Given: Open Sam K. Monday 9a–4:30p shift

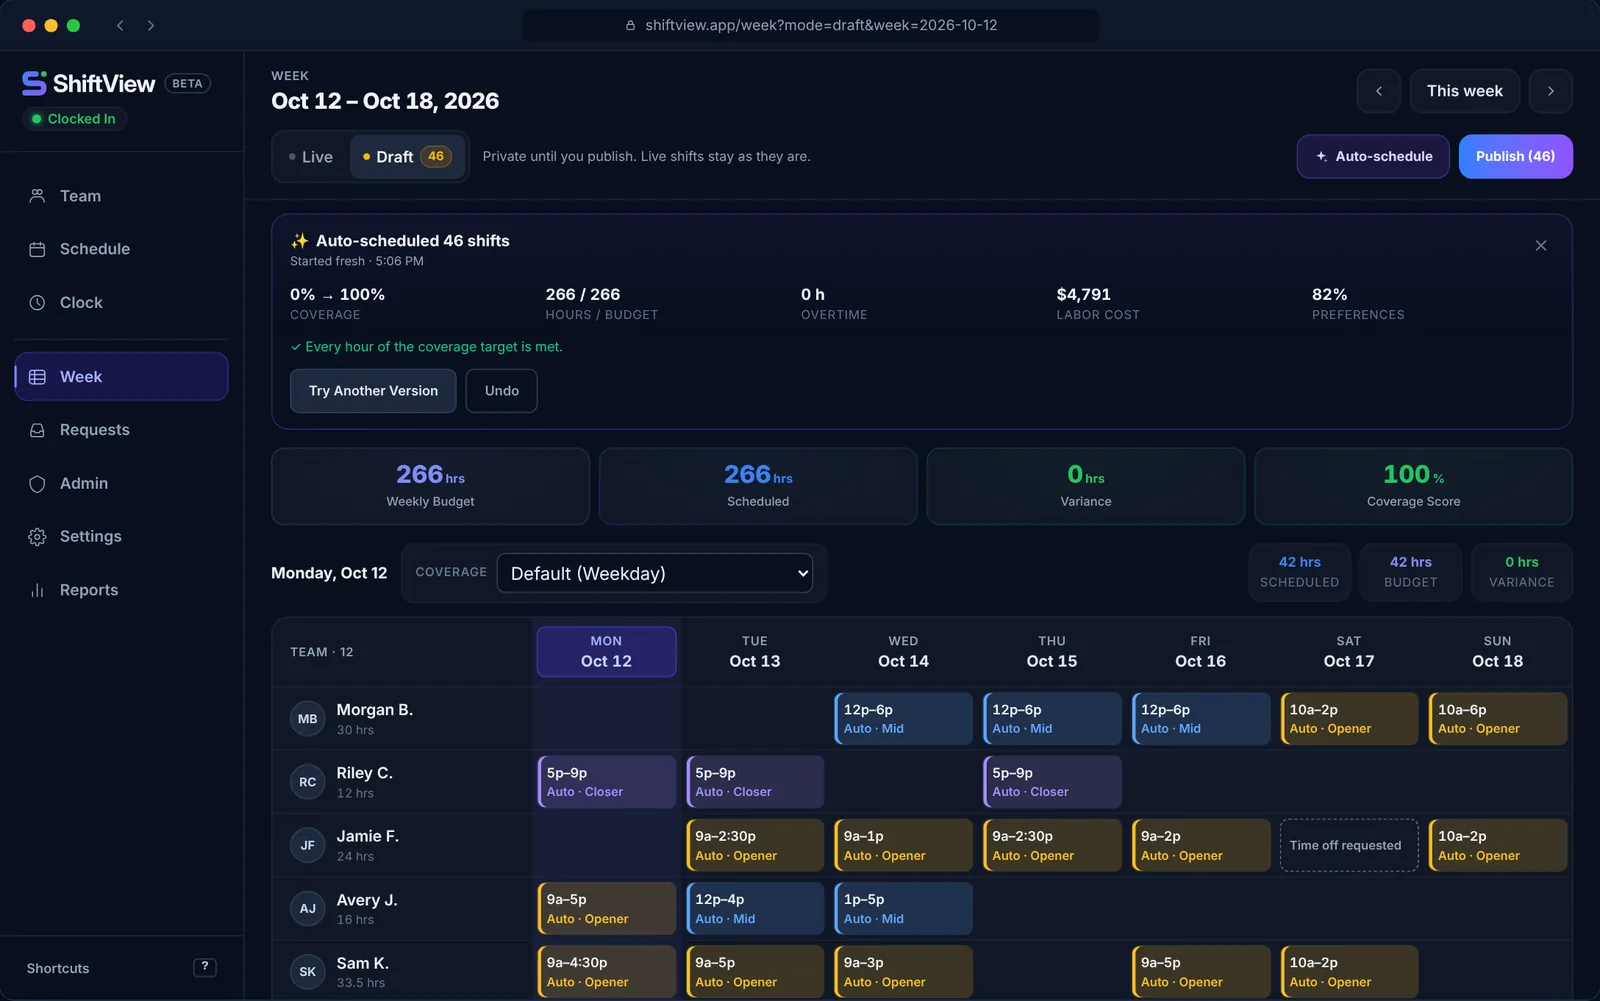Looking at the screenshot, I should click(606, 972).
